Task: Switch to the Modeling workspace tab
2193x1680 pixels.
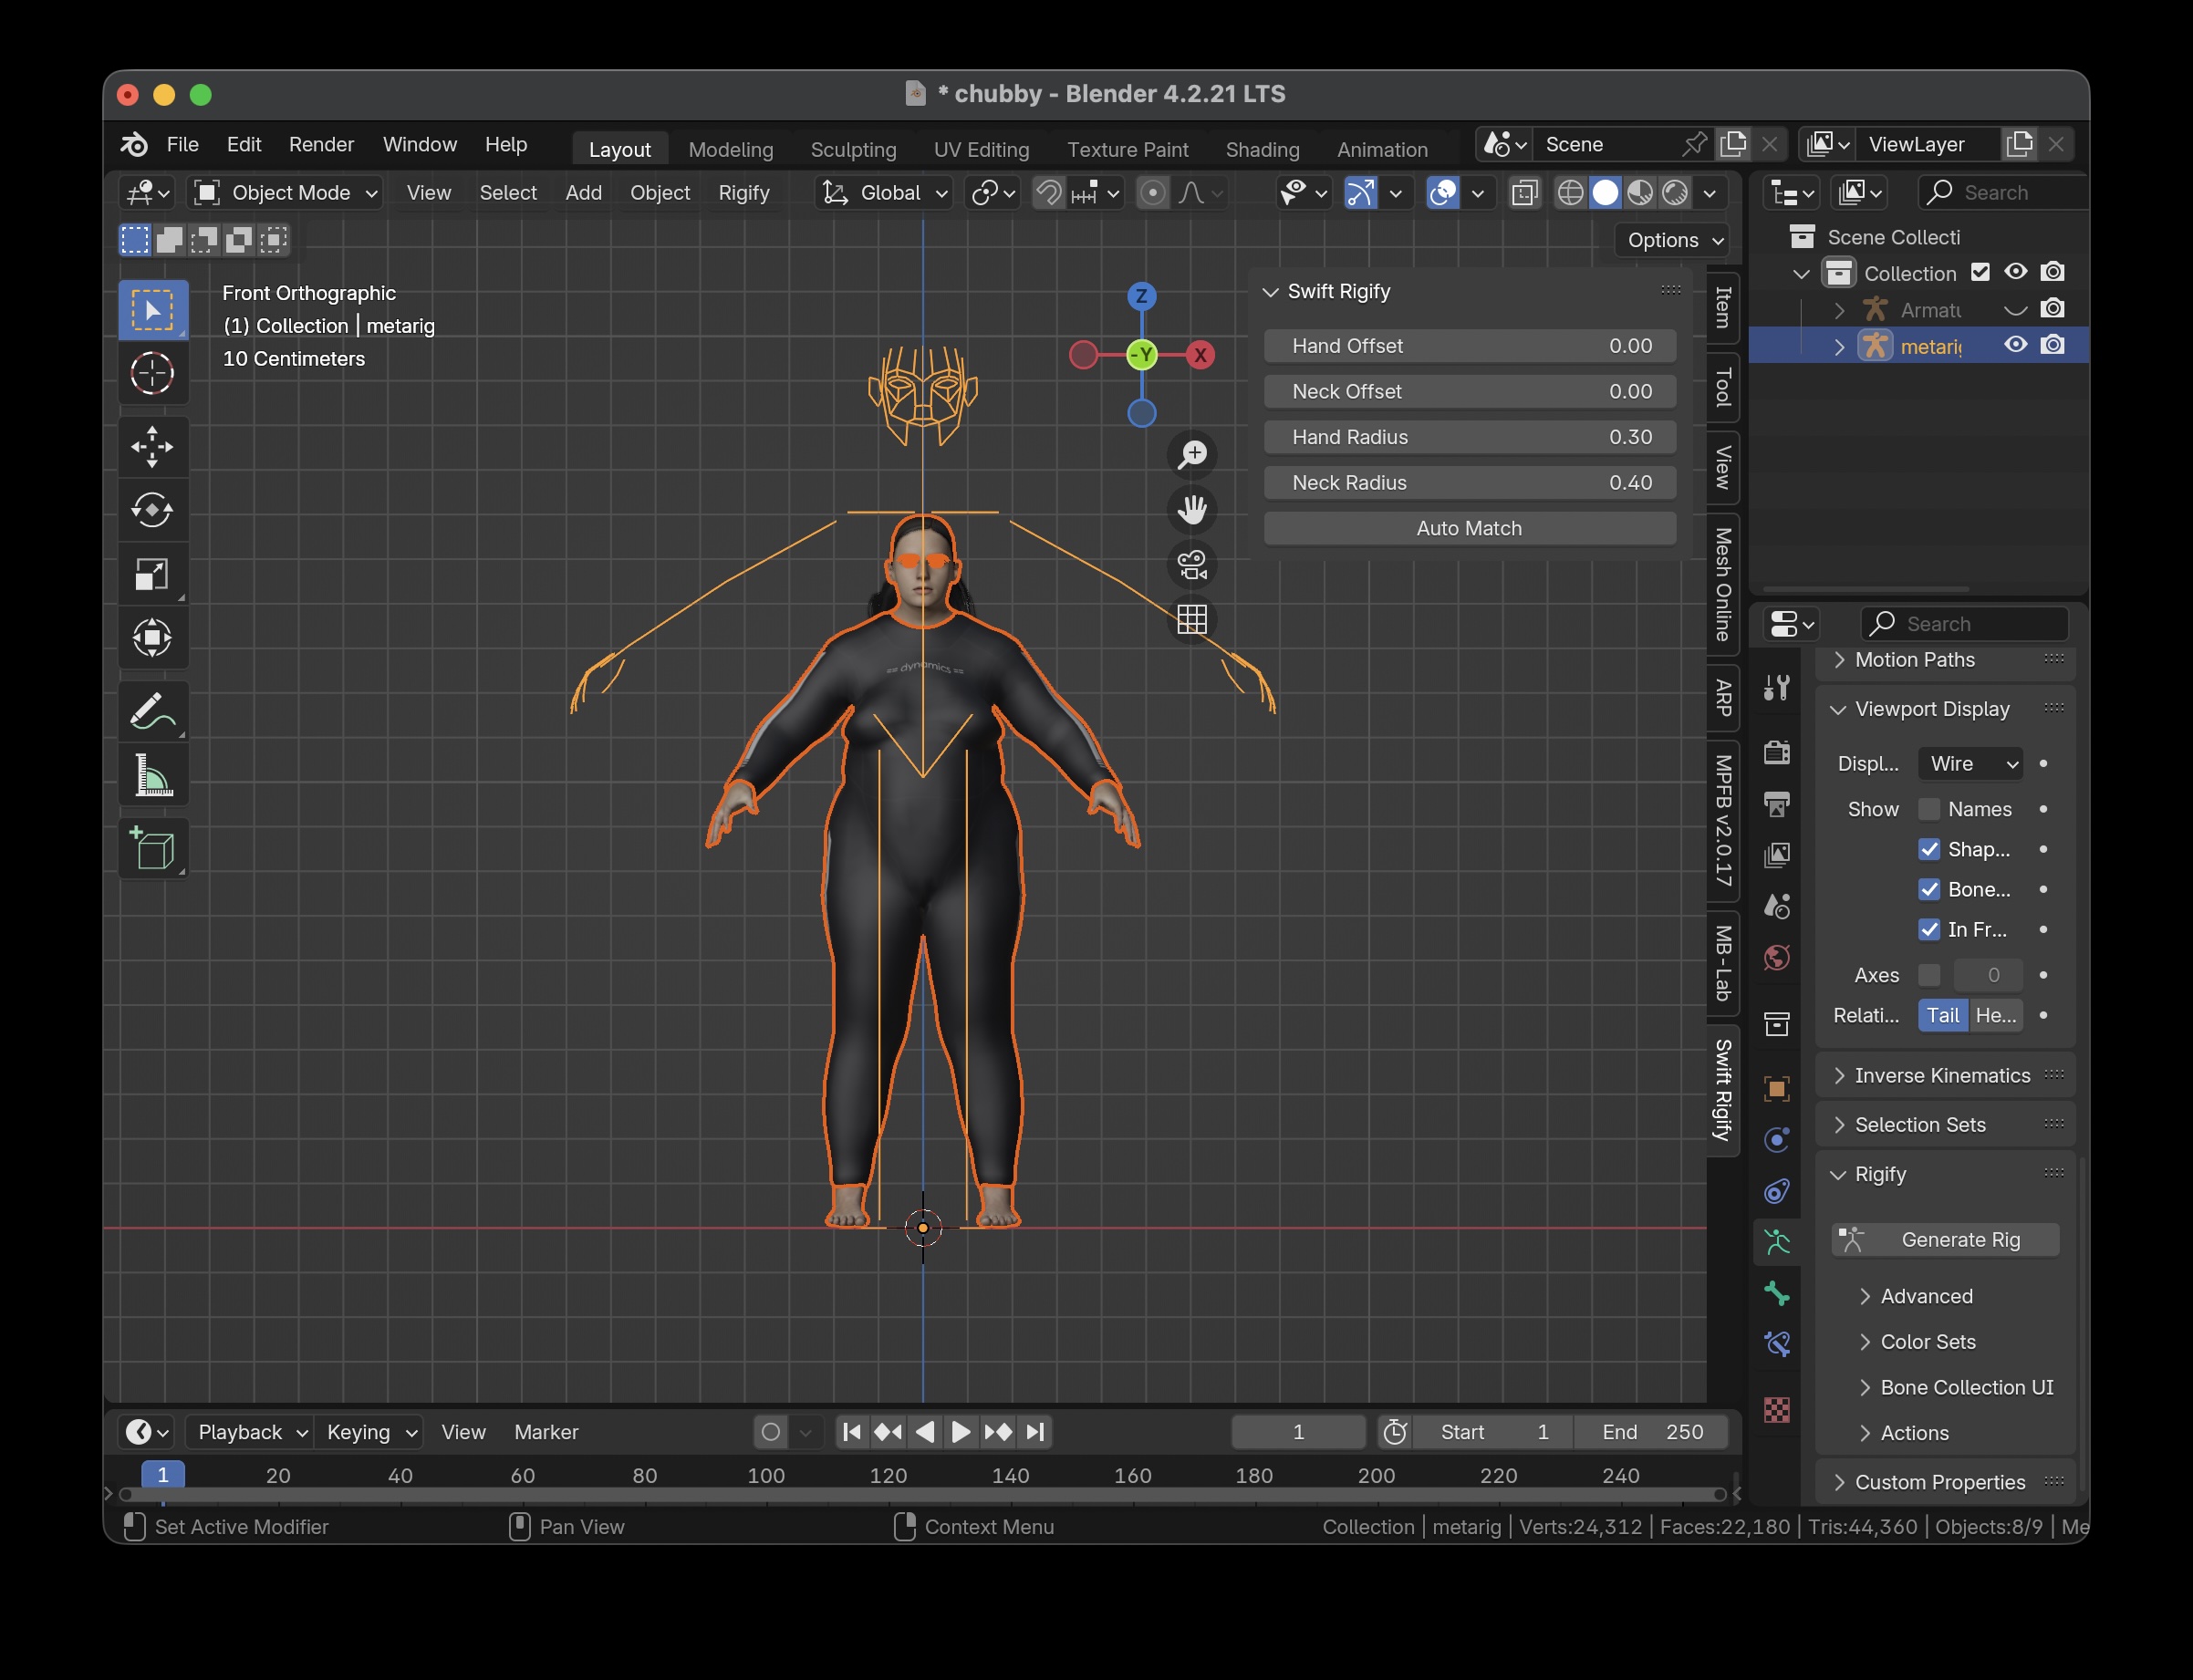Action: point(731,149)
